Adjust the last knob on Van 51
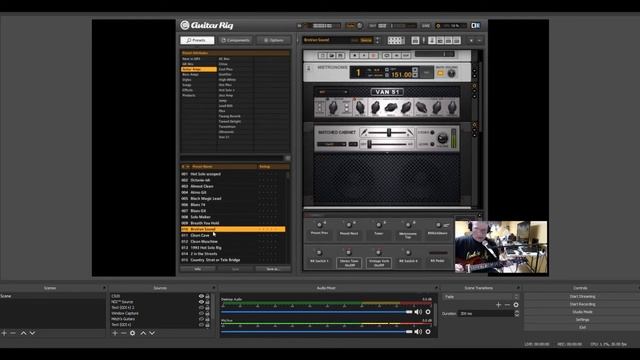The height and width of the screenshot is (360, 640). tap(451, 108)
